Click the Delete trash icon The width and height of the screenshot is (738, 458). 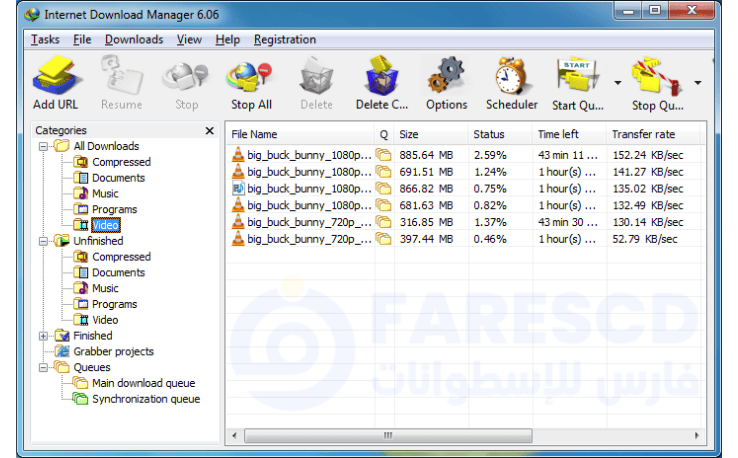point(316,83)
